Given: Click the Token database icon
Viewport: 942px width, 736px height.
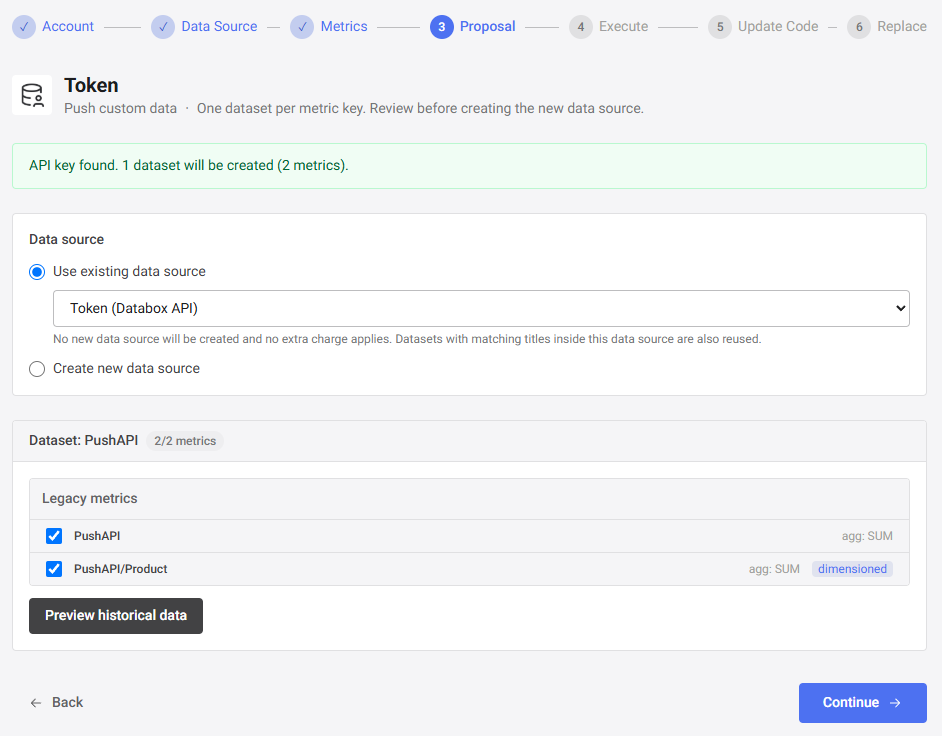Looking at the screenshot, I should point(32,95).
